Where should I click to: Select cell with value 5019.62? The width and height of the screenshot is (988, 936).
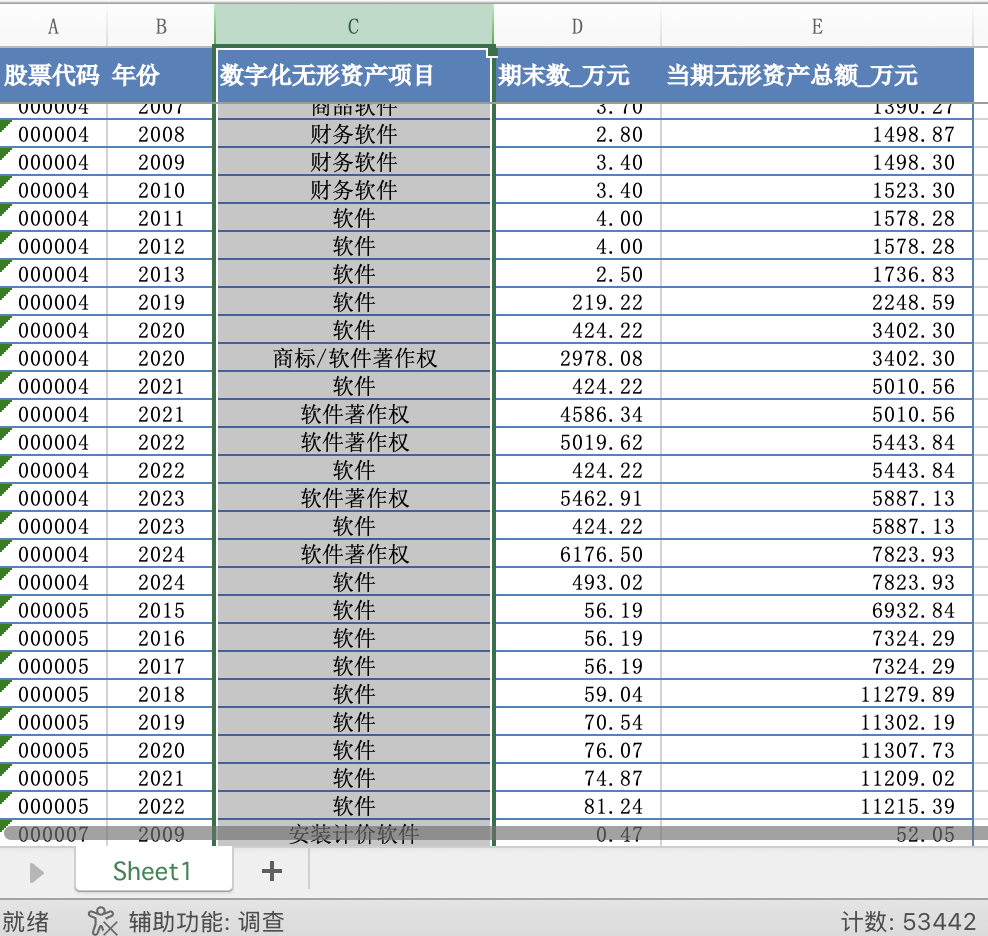pyautogui.click(x=577, y=442)
